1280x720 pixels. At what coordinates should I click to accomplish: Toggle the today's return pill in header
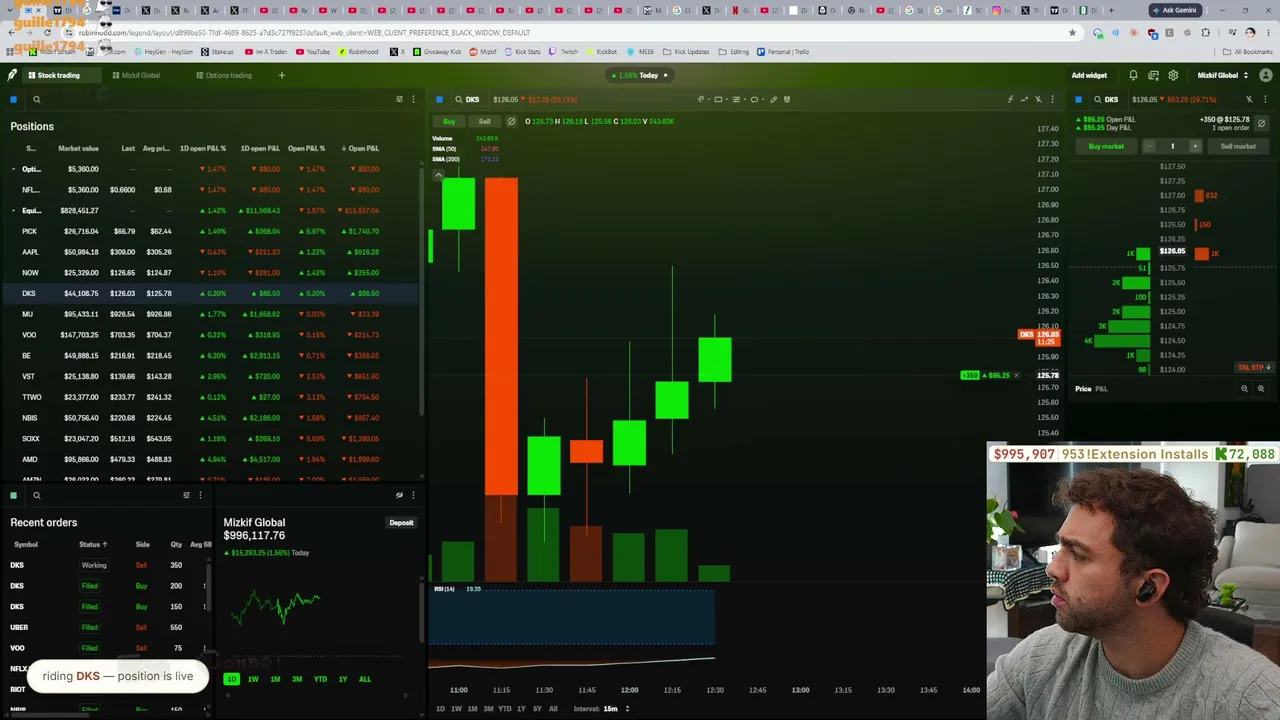click(639, 75)
